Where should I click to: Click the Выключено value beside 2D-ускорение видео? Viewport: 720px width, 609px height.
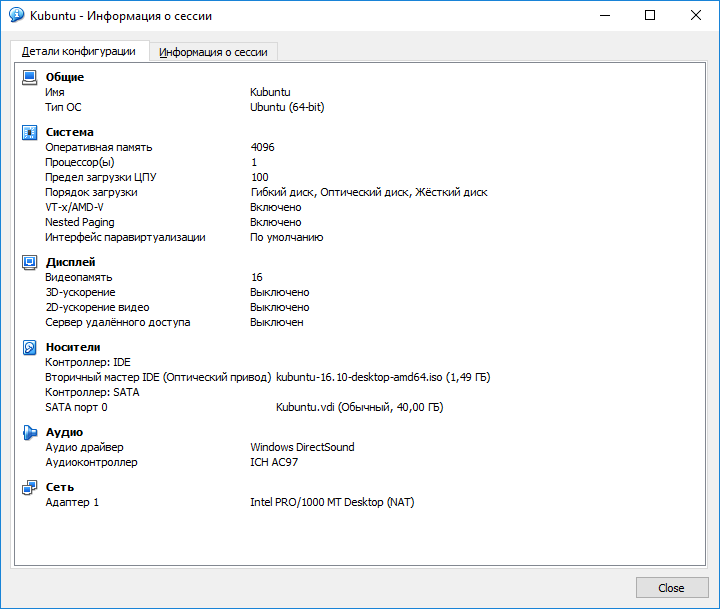coord(280,307)
